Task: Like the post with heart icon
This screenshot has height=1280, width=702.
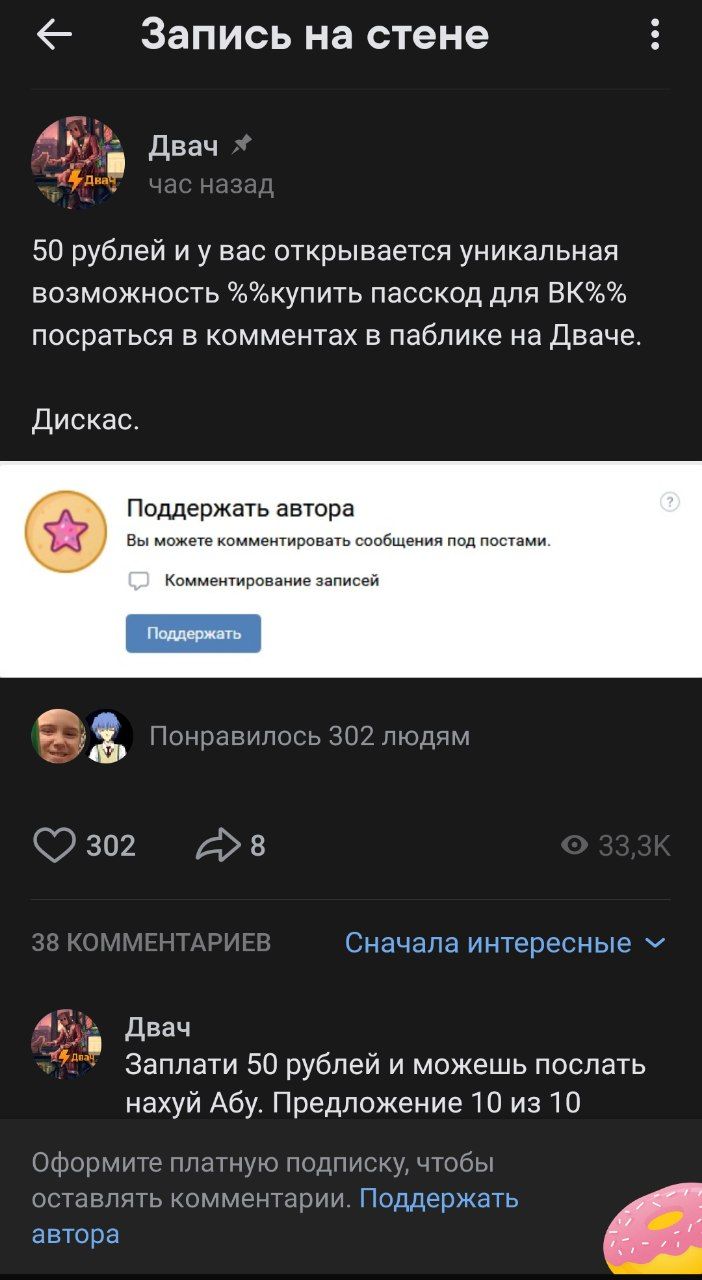Action: [54, 846]
